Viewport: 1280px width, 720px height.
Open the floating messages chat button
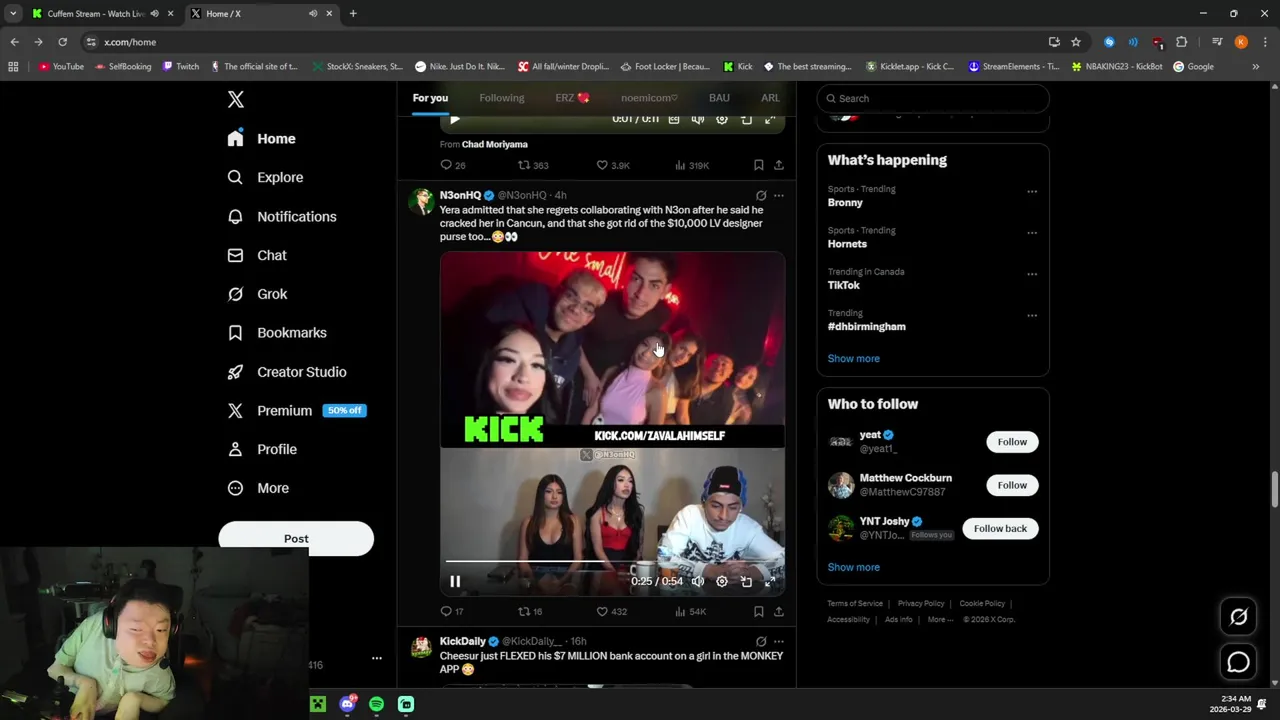coord(1239,662)
